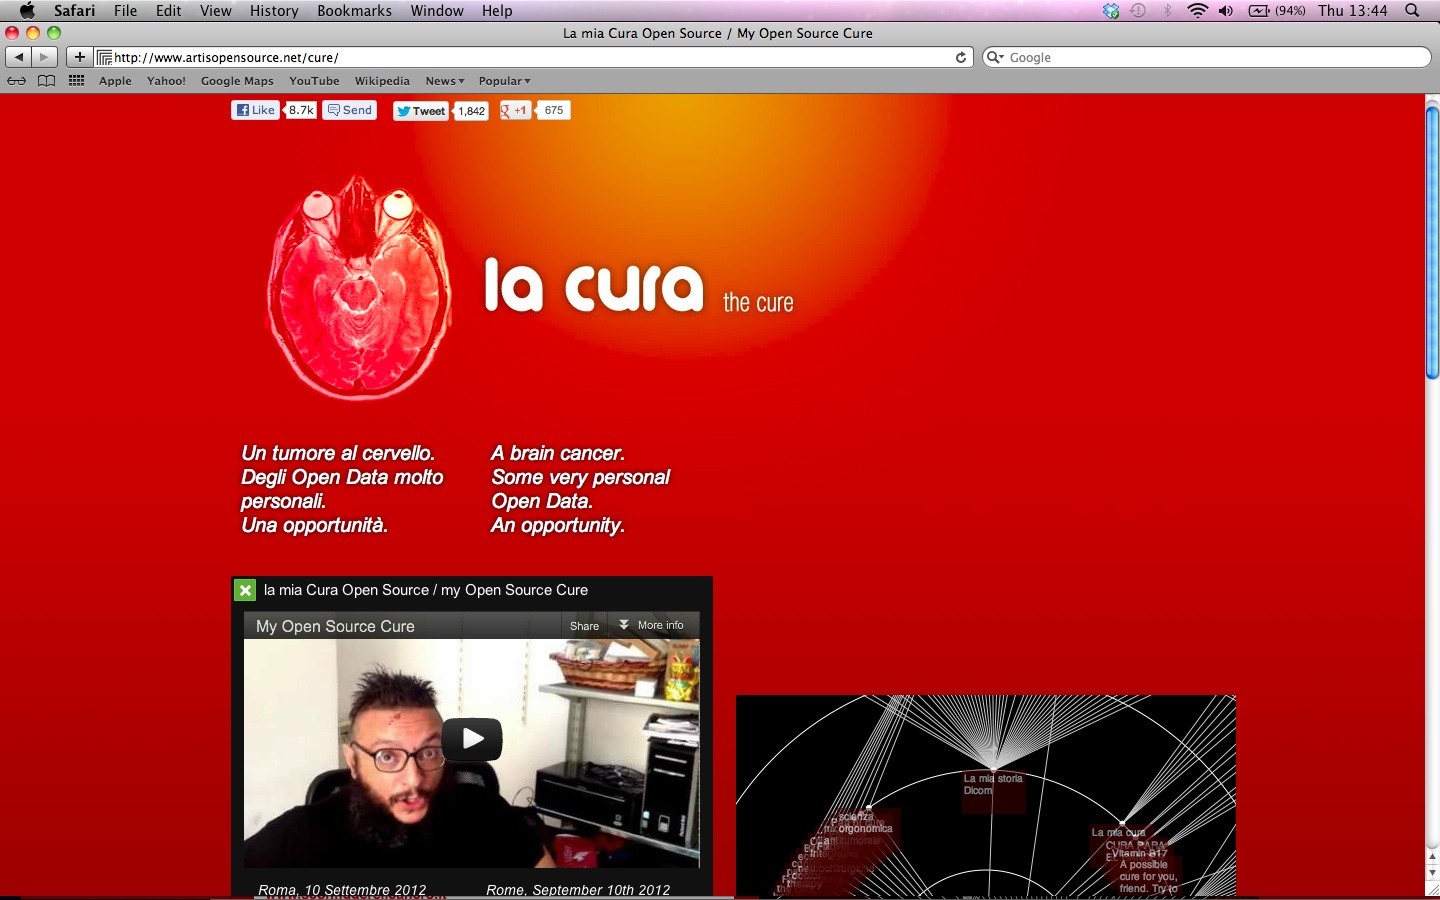Click the La mia storia Dicom node

(x=993, y=784)
